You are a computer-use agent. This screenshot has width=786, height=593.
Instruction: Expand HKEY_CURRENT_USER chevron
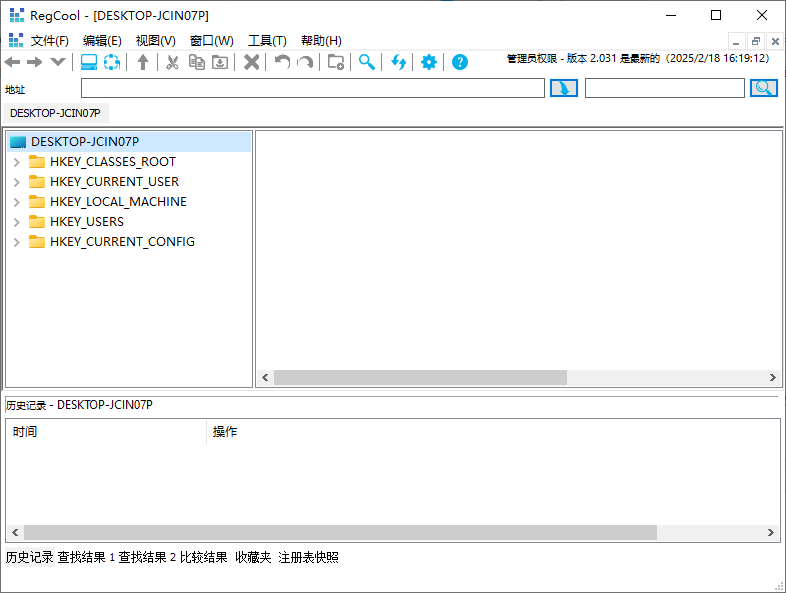[17, 182]
